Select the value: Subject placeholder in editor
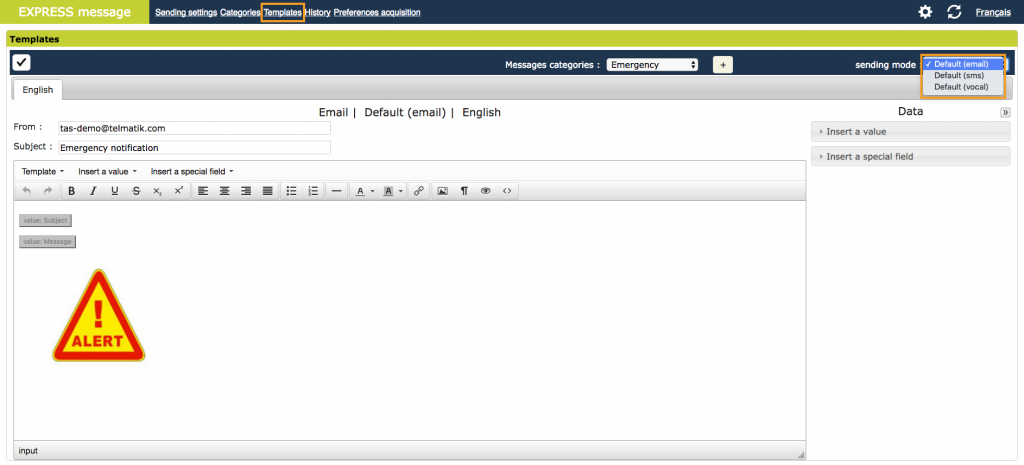The width and height of the screenshot is (1024, 465). [x=45, y=220]
